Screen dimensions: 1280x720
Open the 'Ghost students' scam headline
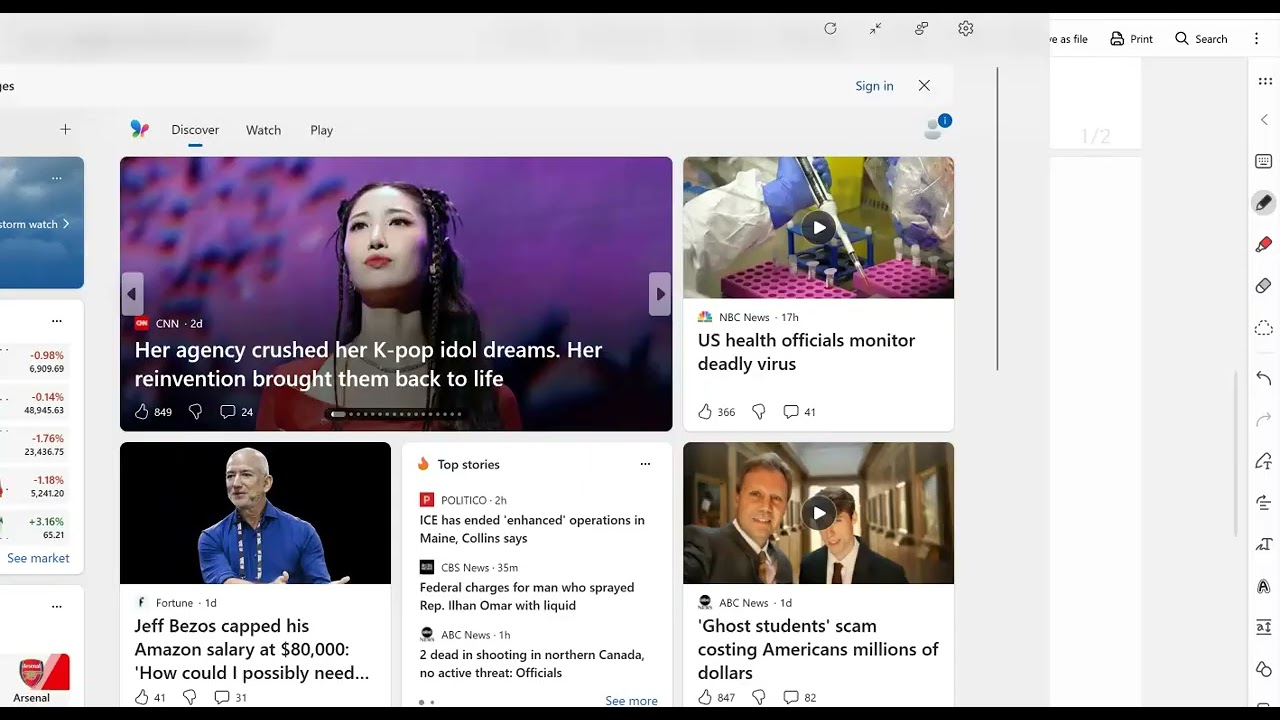pyautogui.click(x=818, y=649)
